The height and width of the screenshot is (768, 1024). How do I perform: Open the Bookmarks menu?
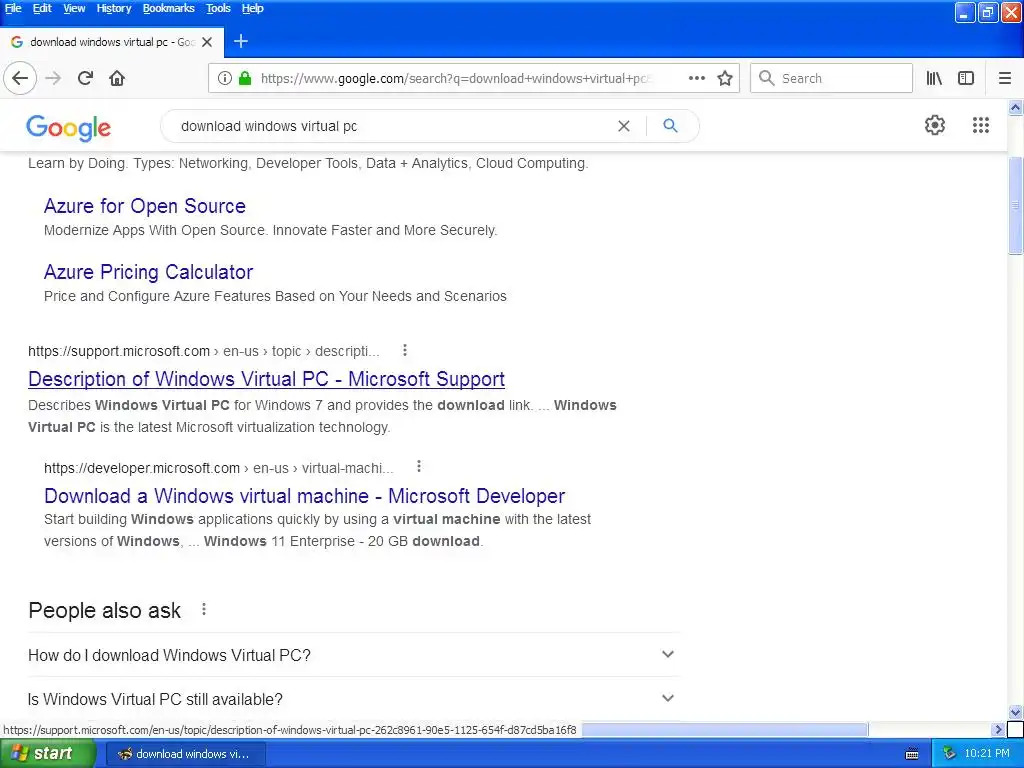tap(168, 8)
